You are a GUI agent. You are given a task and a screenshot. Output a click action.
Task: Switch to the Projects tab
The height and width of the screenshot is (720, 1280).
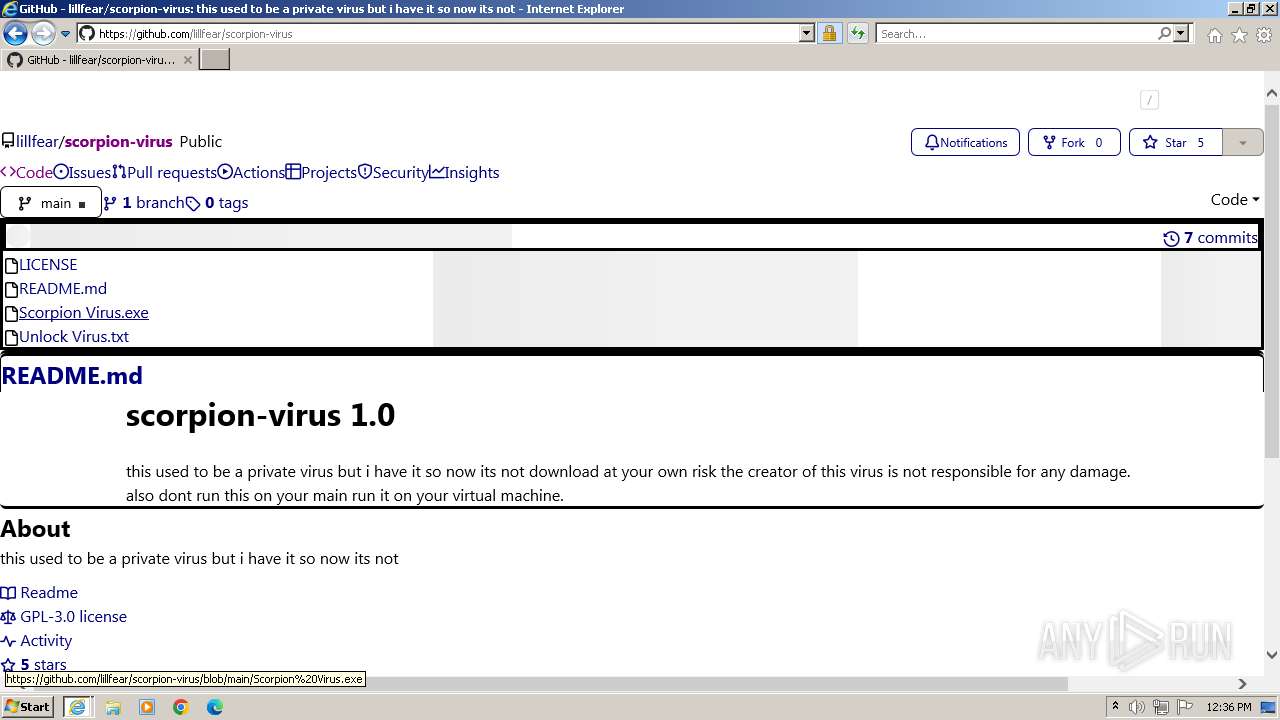321,172
